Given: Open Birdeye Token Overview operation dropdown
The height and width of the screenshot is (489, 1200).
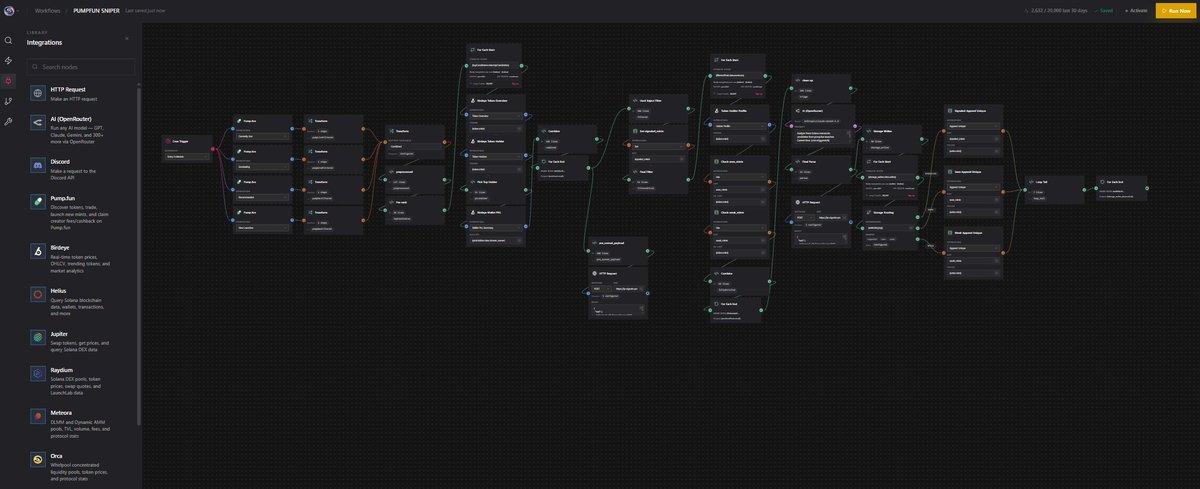Looking at the screenshot, I should click(x=496, y=115).
